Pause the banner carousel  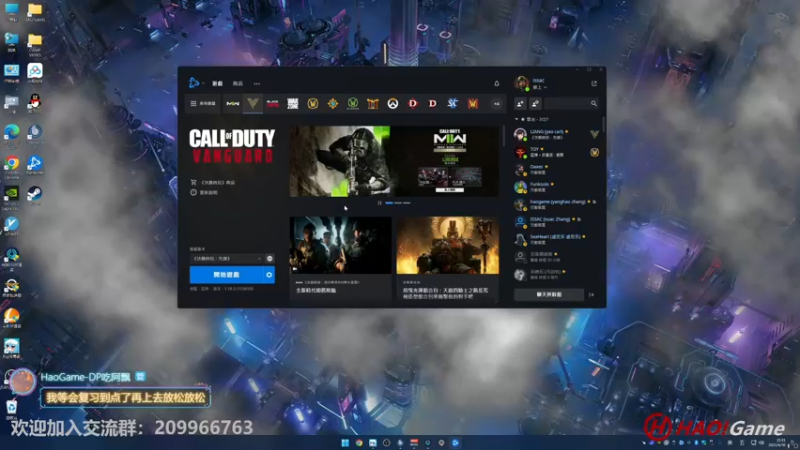tap(380, 203)
